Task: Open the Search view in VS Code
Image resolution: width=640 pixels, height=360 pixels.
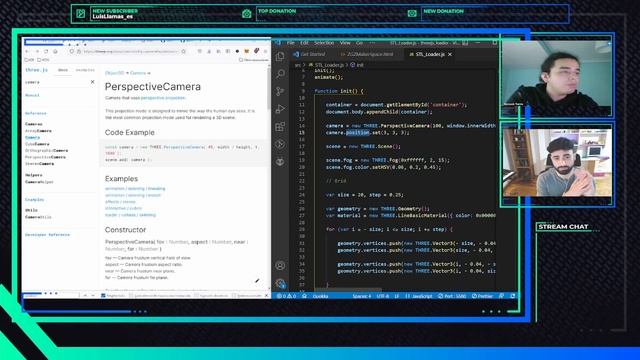Action: tap(280, 73)
